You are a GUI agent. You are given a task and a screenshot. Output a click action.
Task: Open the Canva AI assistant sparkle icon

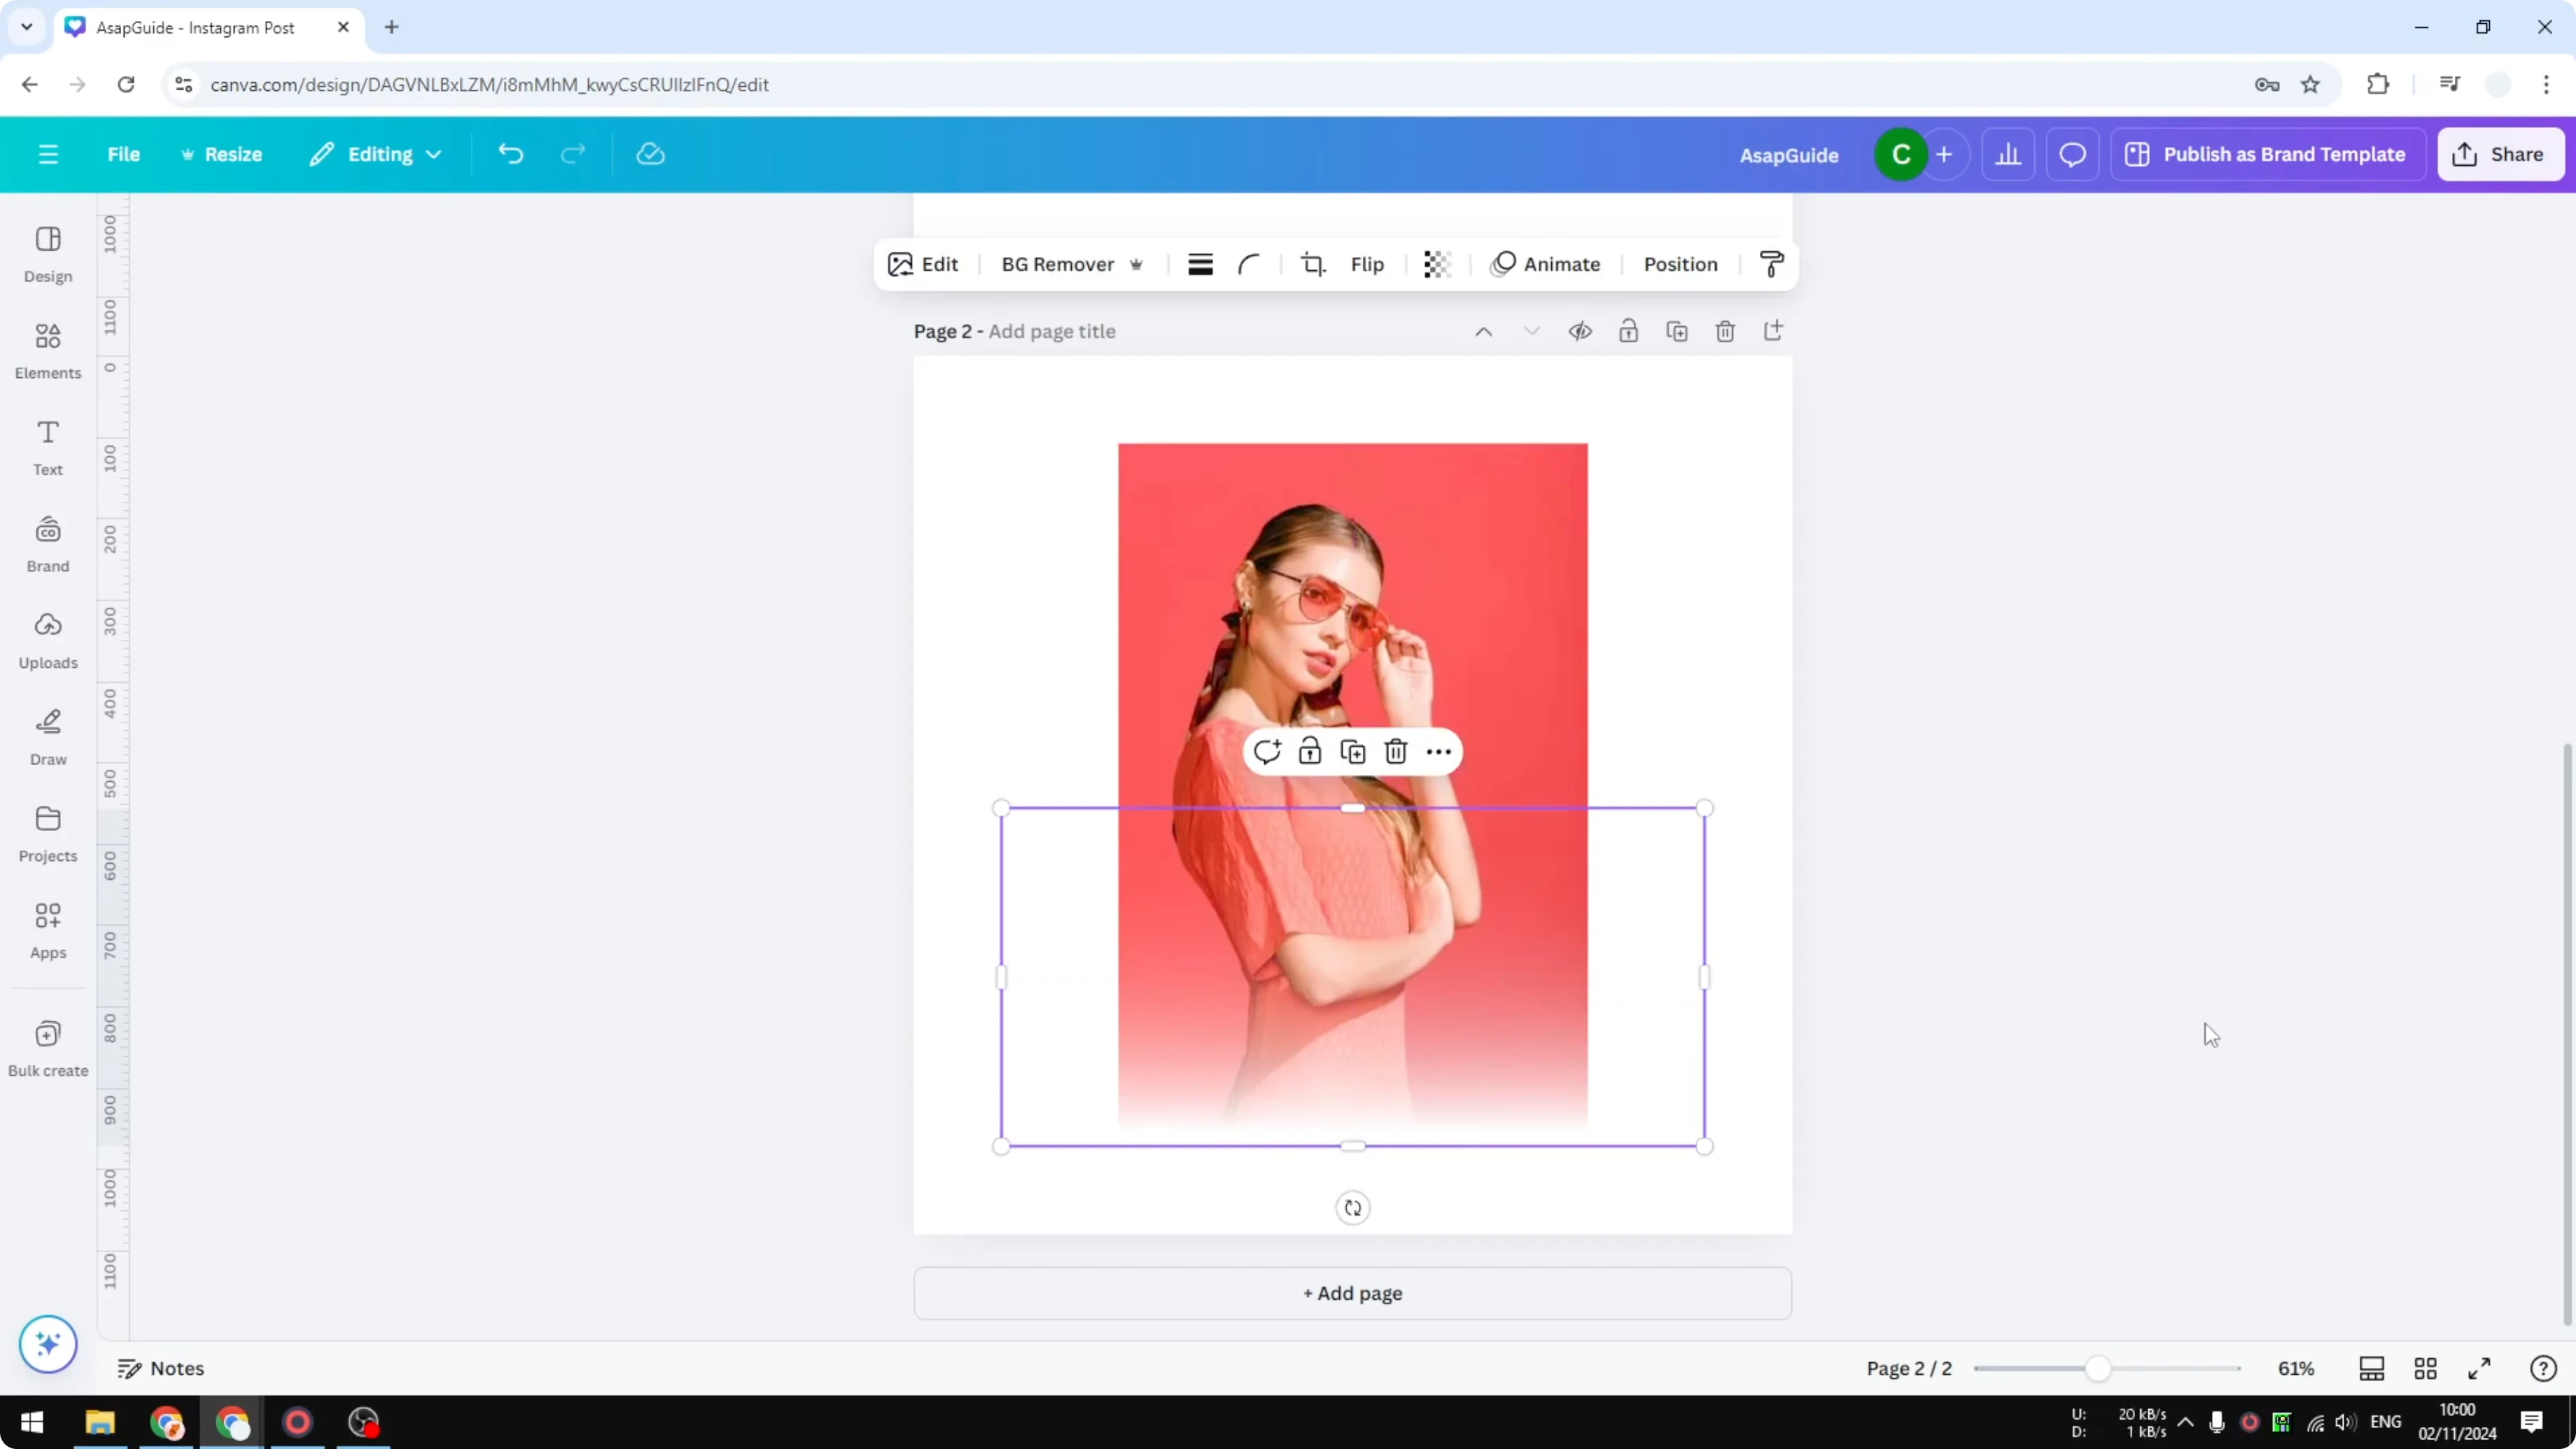[x=47, y=1344]
